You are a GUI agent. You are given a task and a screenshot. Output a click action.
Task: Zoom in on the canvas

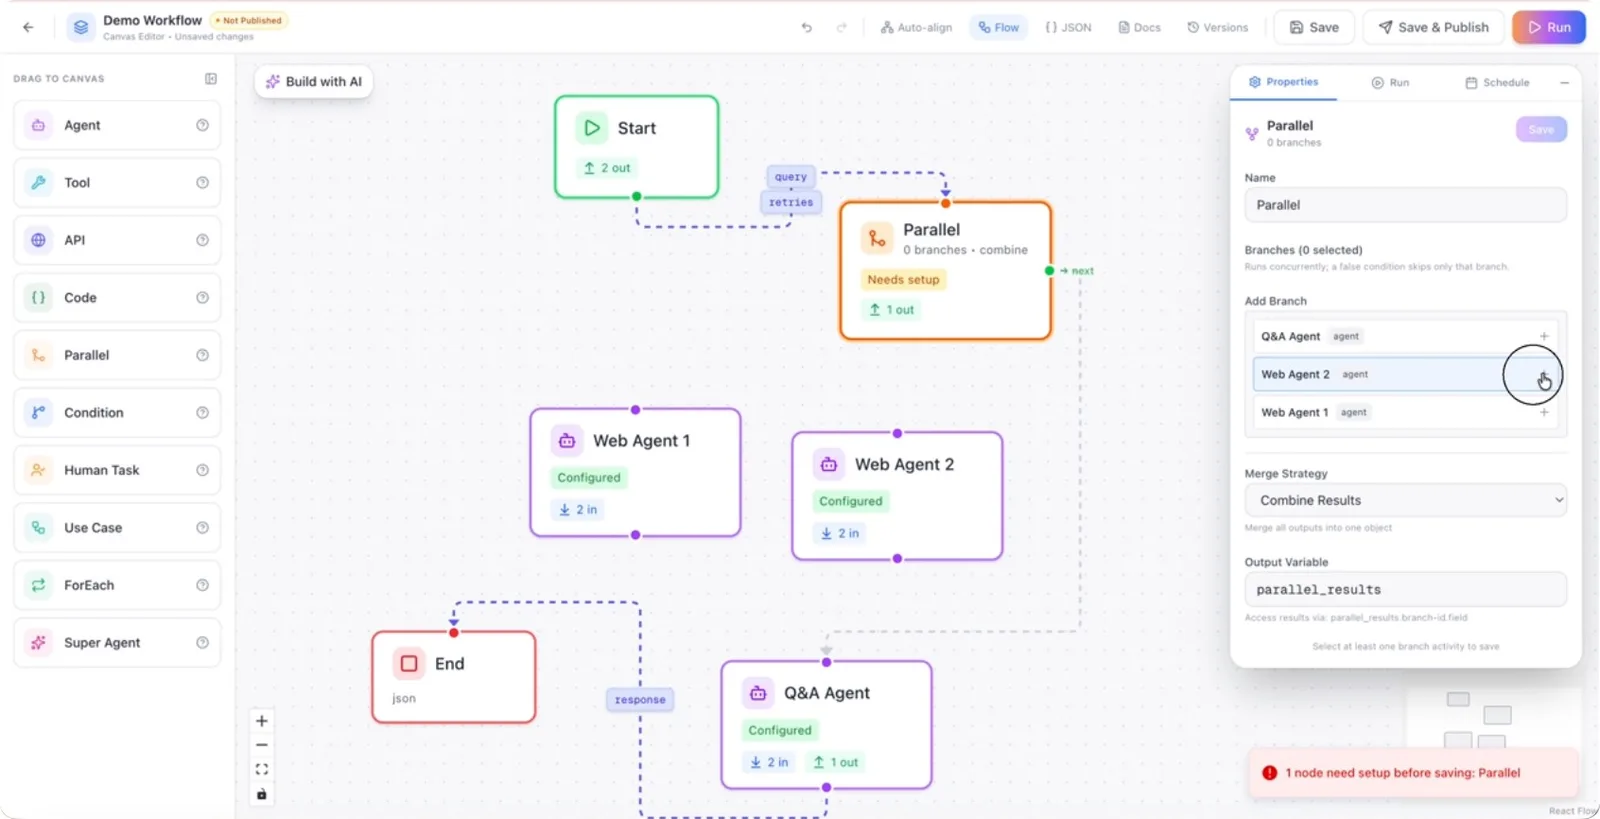point(262,721)
